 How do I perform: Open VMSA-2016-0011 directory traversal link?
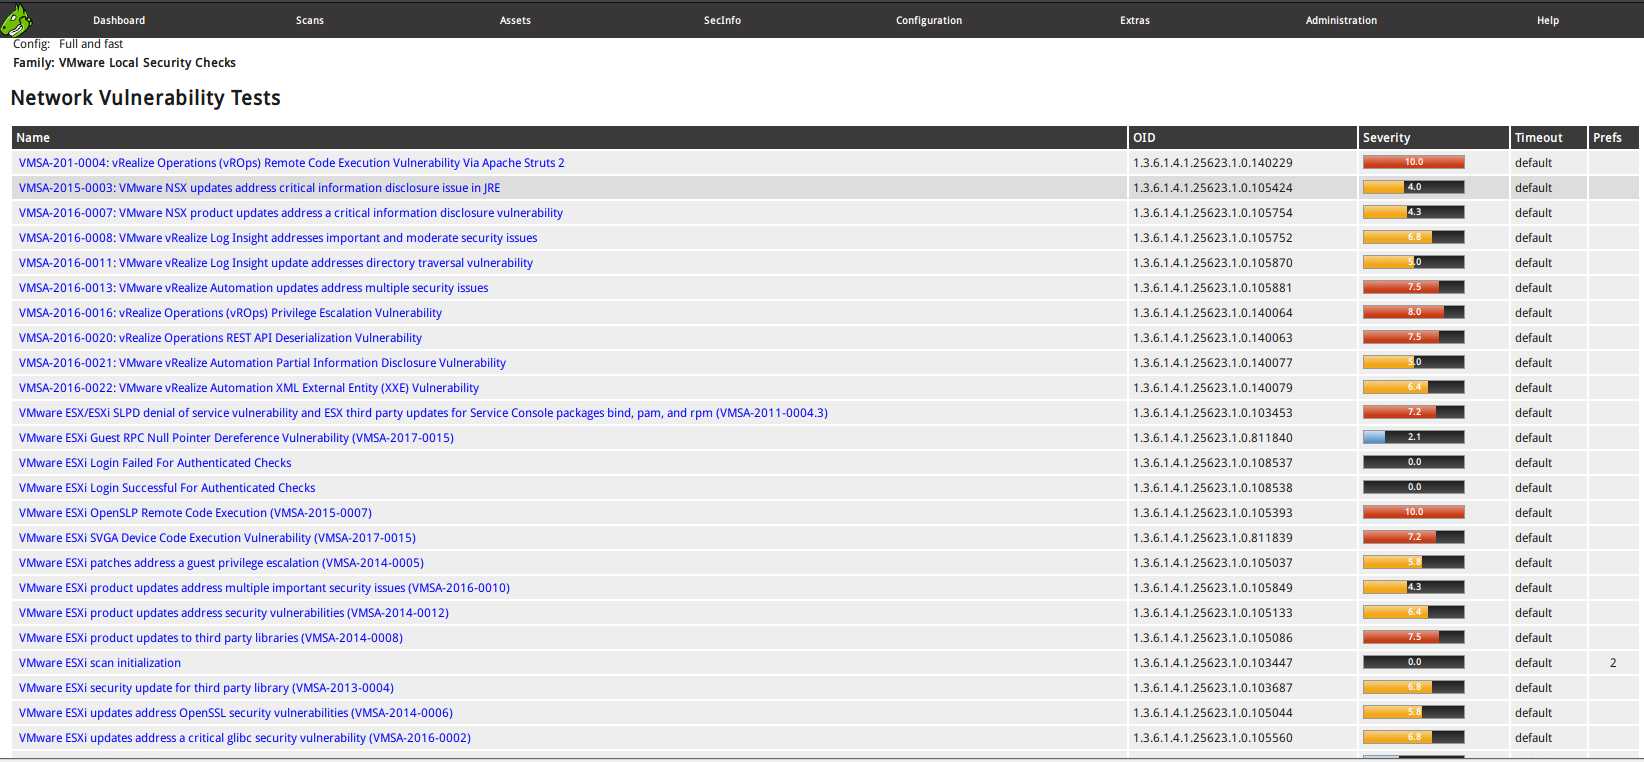pos(275,263)
